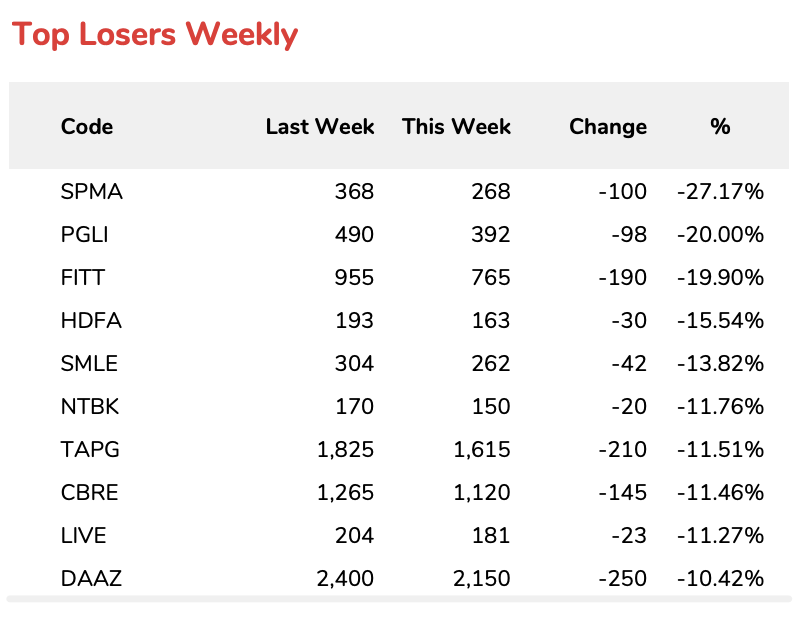Open the SPMA stock code
This screenshot has width=804, height=622.
coord(92,192)
